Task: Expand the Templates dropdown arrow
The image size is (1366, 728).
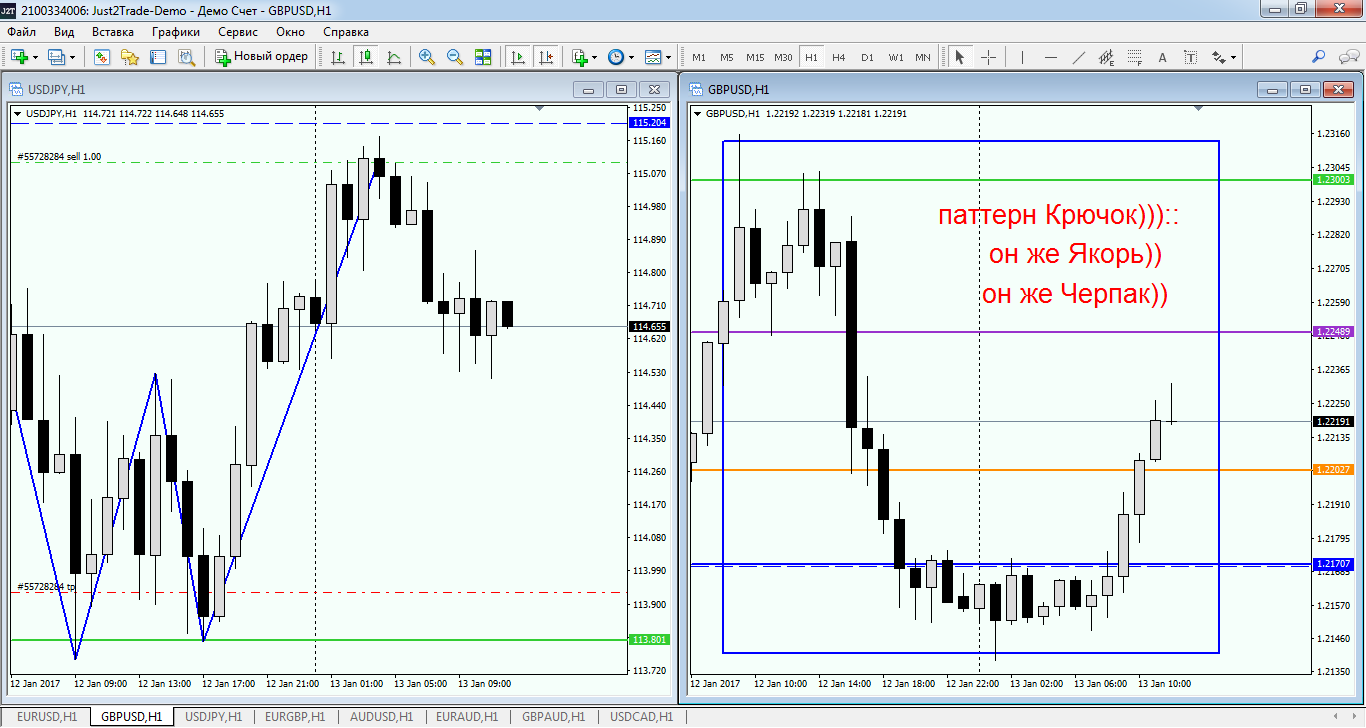Action: point(668,57)
